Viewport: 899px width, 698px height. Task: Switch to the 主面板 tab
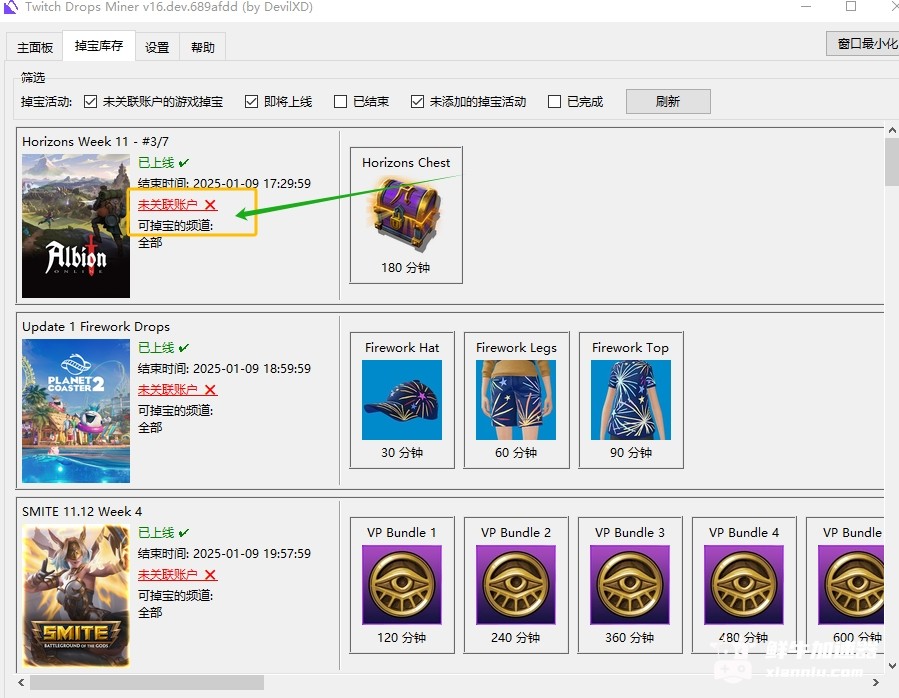pos(35,47)
